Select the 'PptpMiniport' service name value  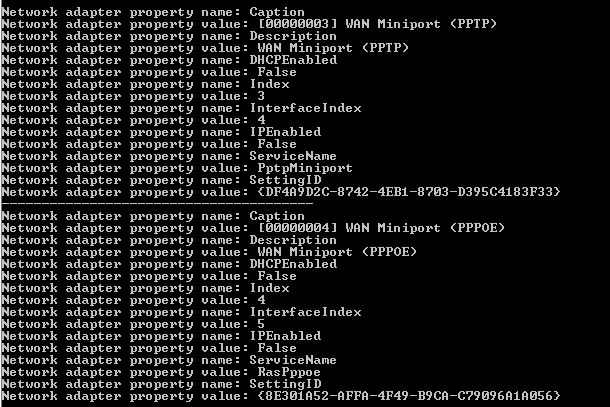click(304, 168)
